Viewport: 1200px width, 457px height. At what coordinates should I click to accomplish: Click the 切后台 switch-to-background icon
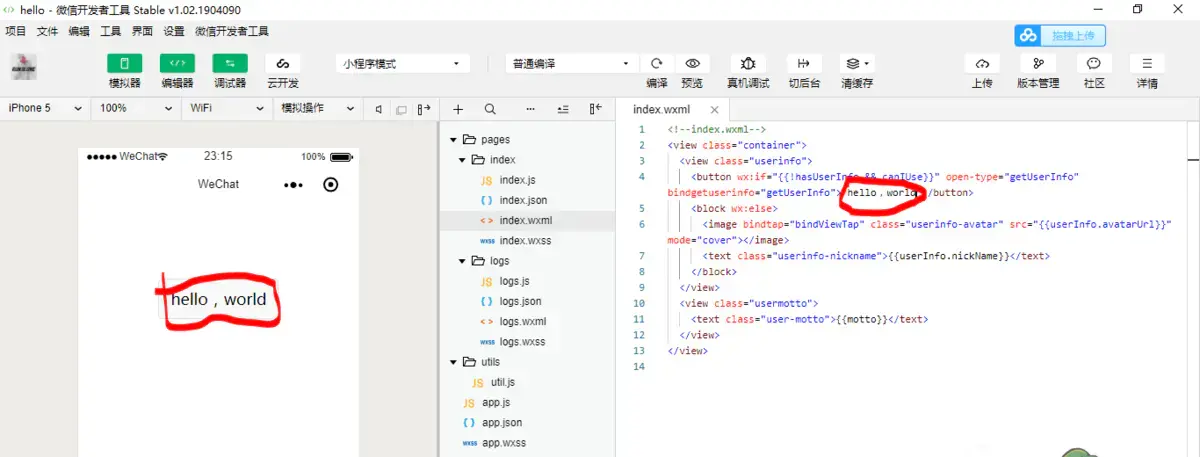[x=804, y=63]
